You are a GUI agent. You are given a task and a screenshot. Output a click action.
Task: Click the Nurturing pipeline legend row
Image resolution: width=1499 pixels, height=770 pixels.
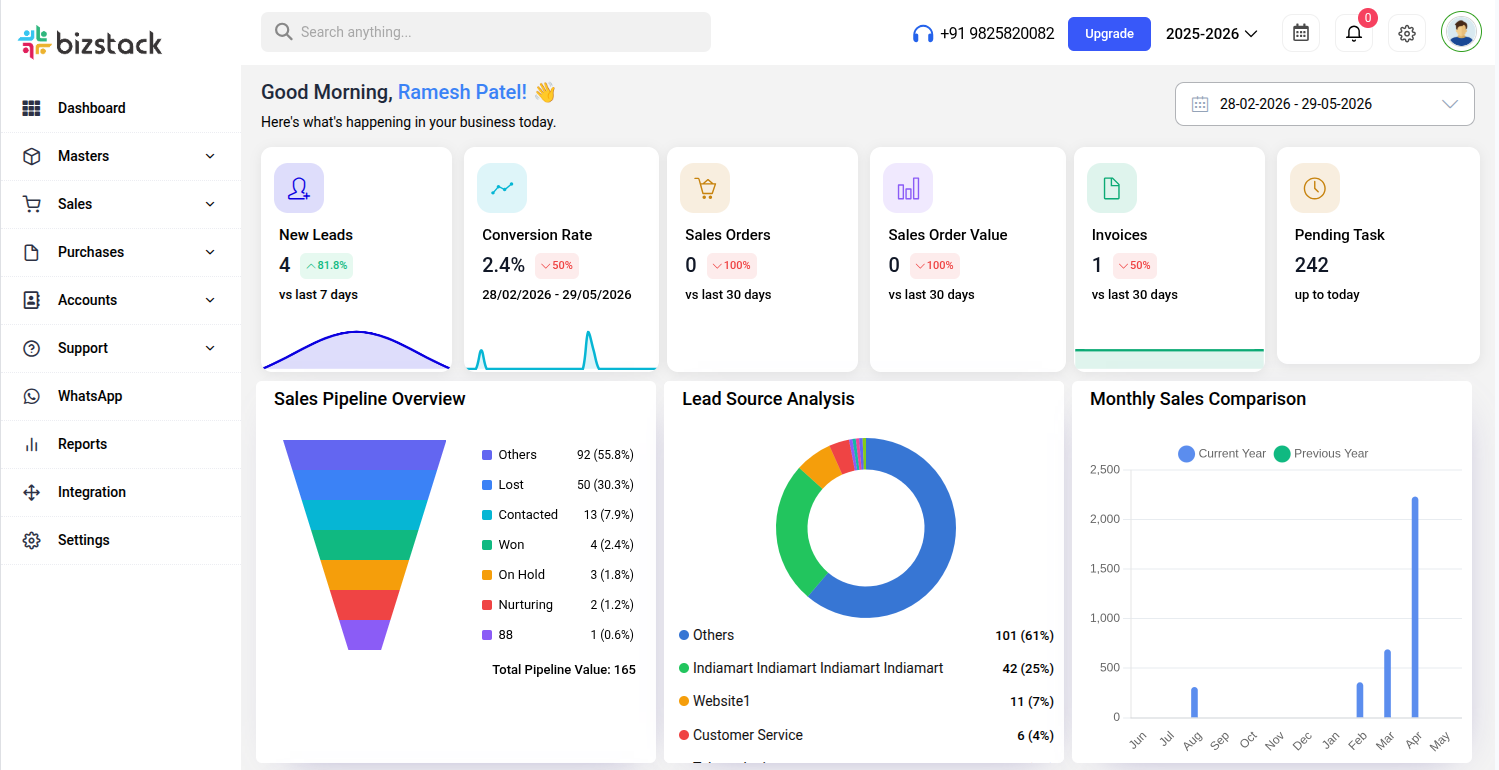pyautogui.click(x=558, y=605)
